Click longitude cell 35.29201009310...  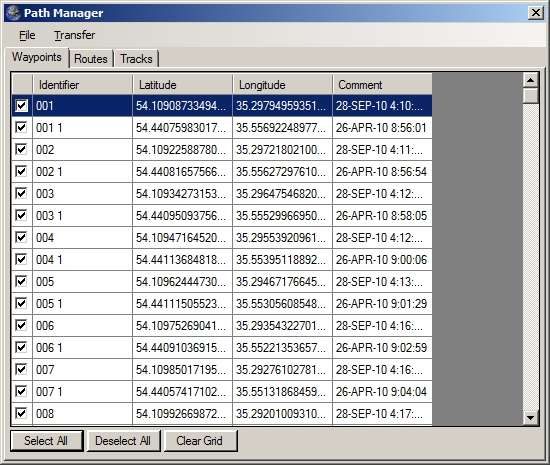point(282,413)
